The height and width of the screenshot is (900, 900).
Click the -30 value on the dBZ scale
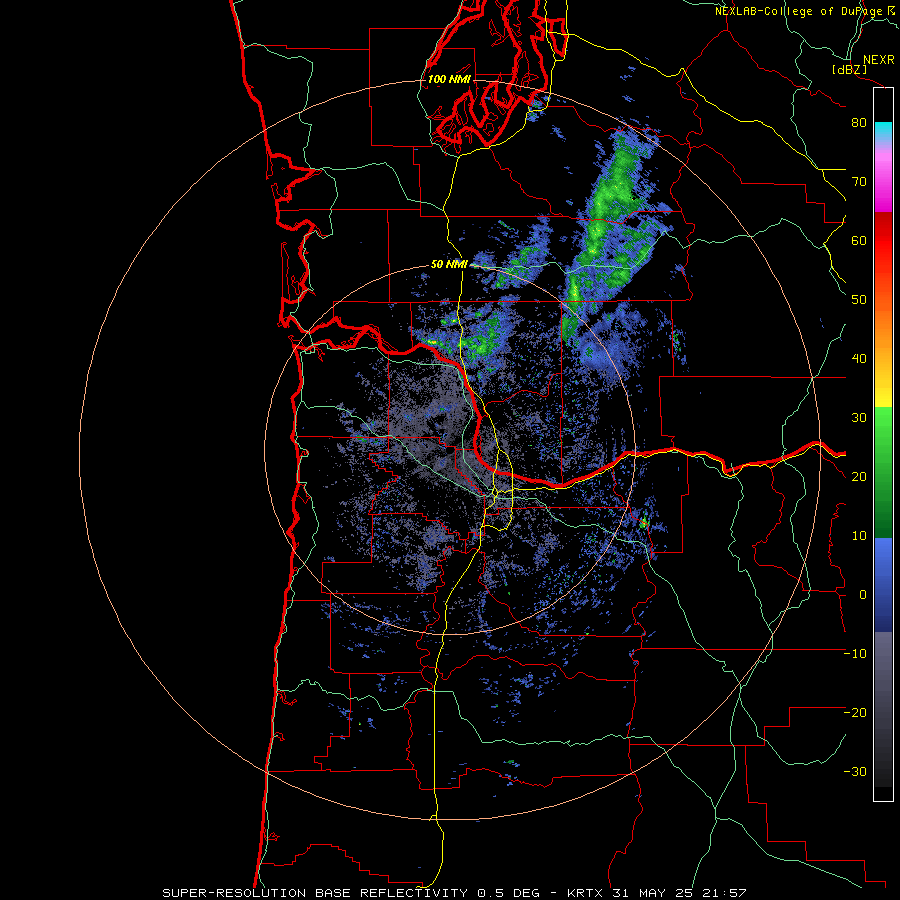[855, 772]
